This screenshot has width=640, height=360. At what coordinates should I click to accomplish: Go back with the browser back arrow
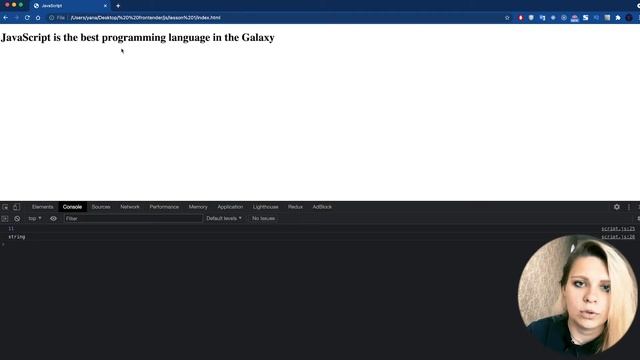click(x=6, y=18)
